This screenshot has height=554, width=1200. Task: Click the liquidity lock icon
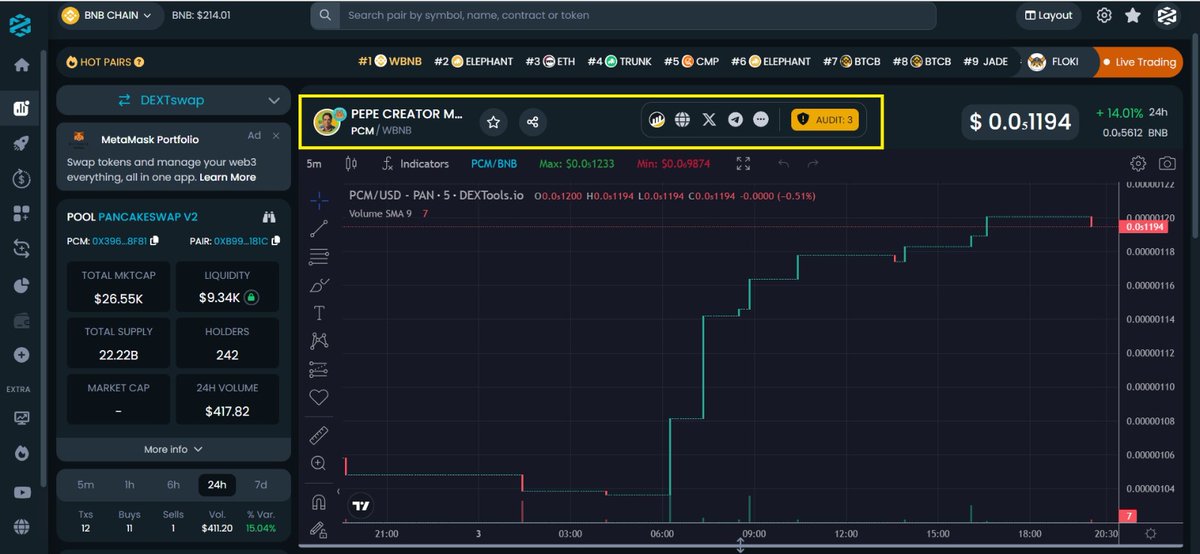click(252, 297)
